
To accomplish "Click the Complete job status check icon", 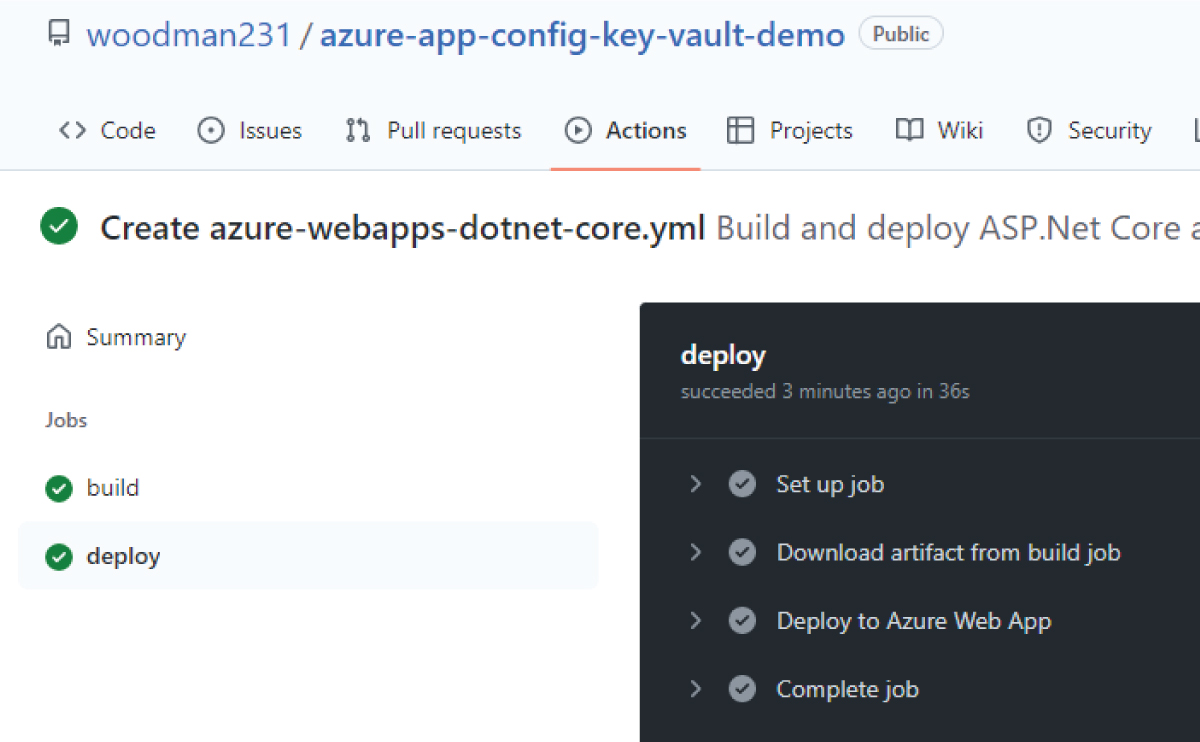I will [742, 689].
